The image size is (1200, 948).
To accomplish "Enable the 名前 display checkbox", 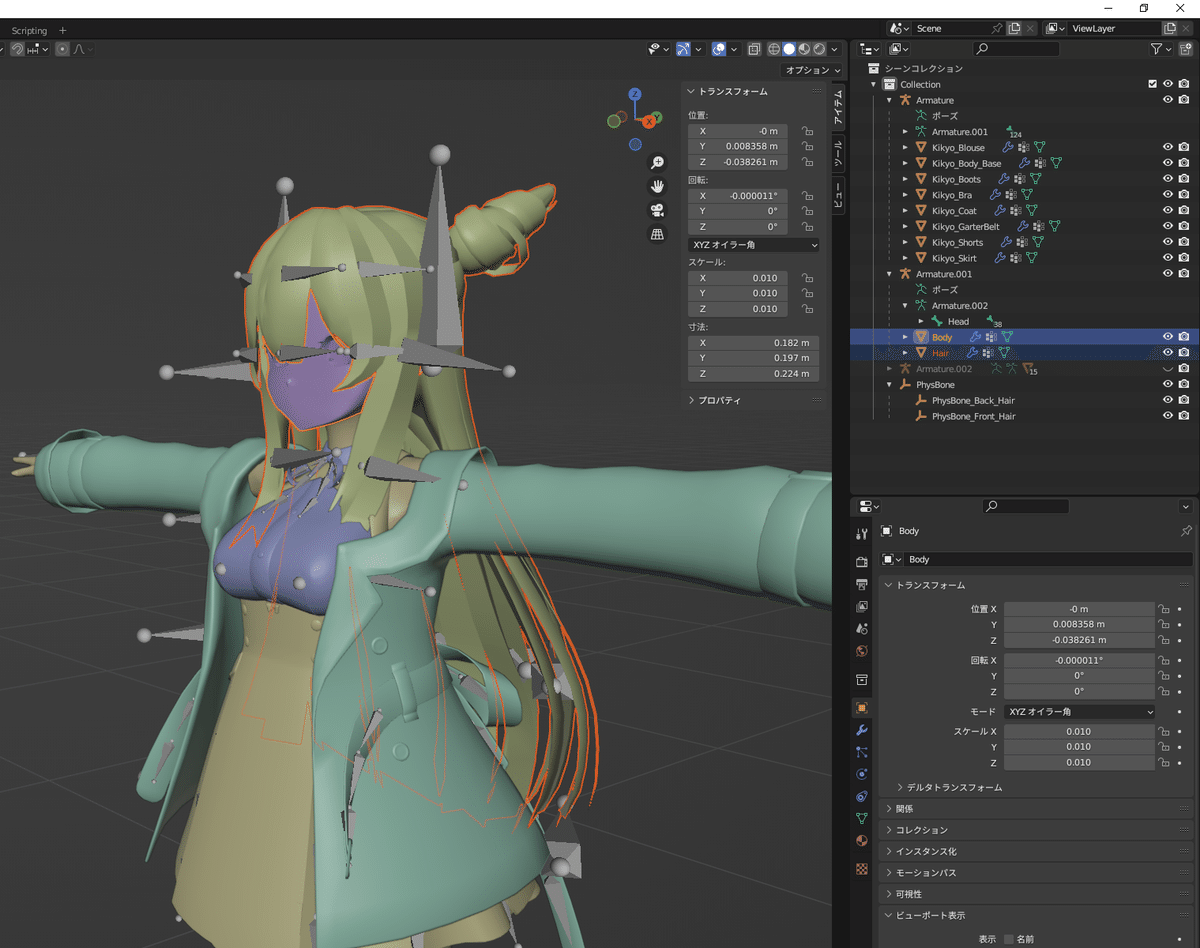I will (1008, 939).
